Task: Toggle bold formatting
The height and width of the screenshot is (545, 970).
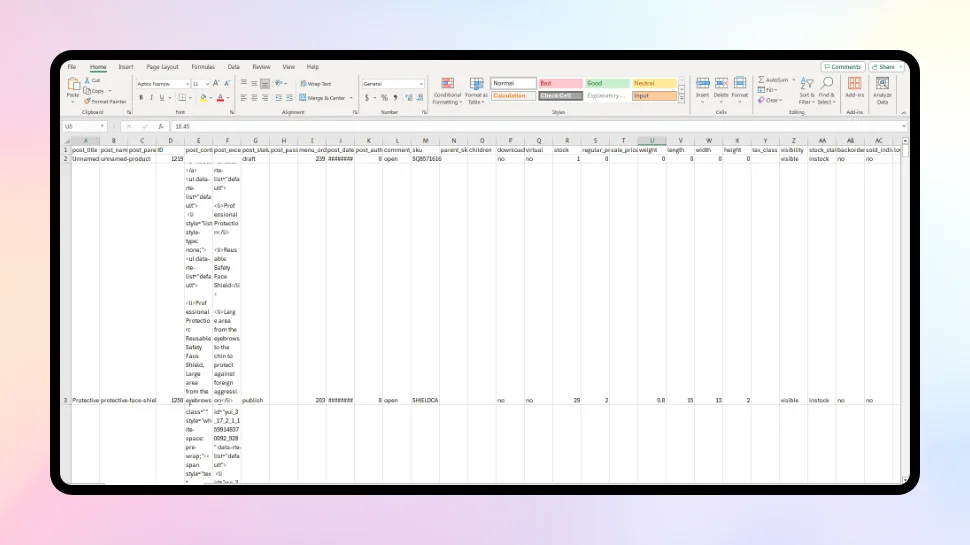Action: [141, 98]
